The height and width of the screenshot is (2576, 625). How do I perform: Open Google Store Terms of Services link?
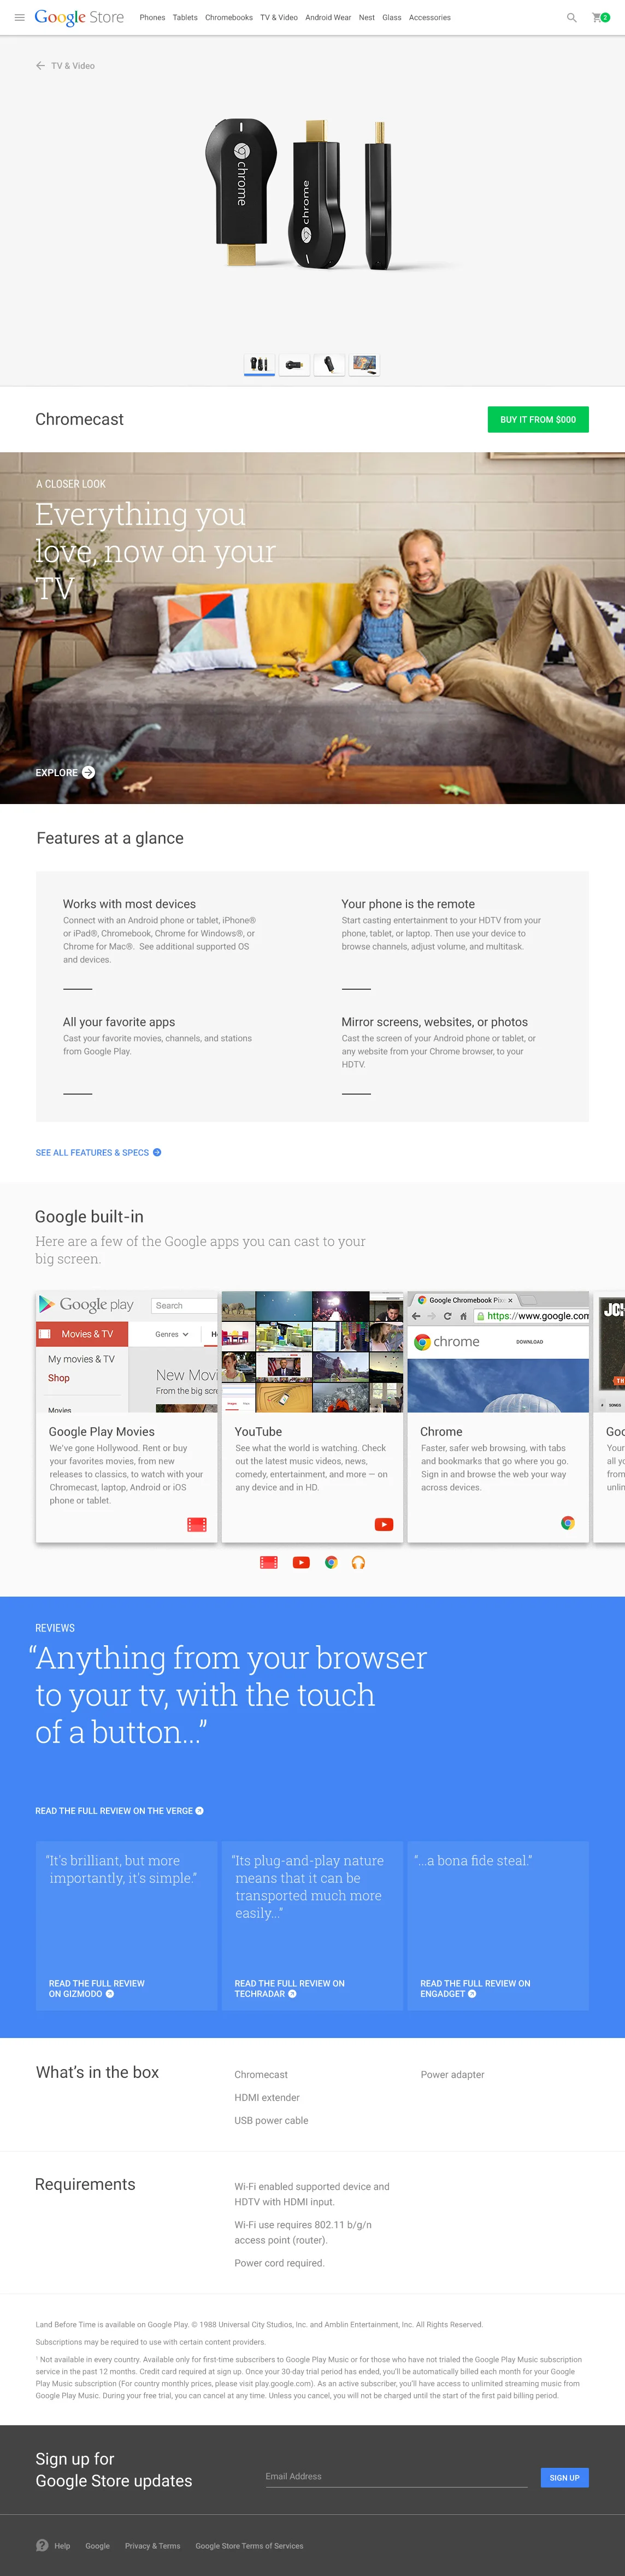click(x=249, y=2545)
